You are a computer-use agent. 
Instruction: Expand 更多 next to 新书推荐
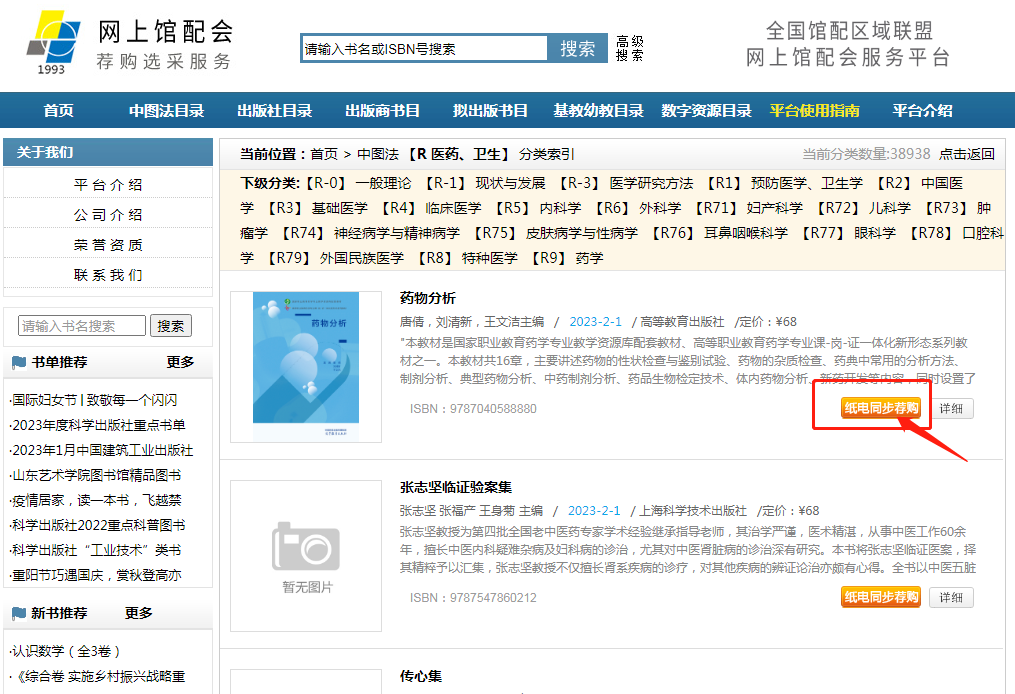(x=139, y=613)
